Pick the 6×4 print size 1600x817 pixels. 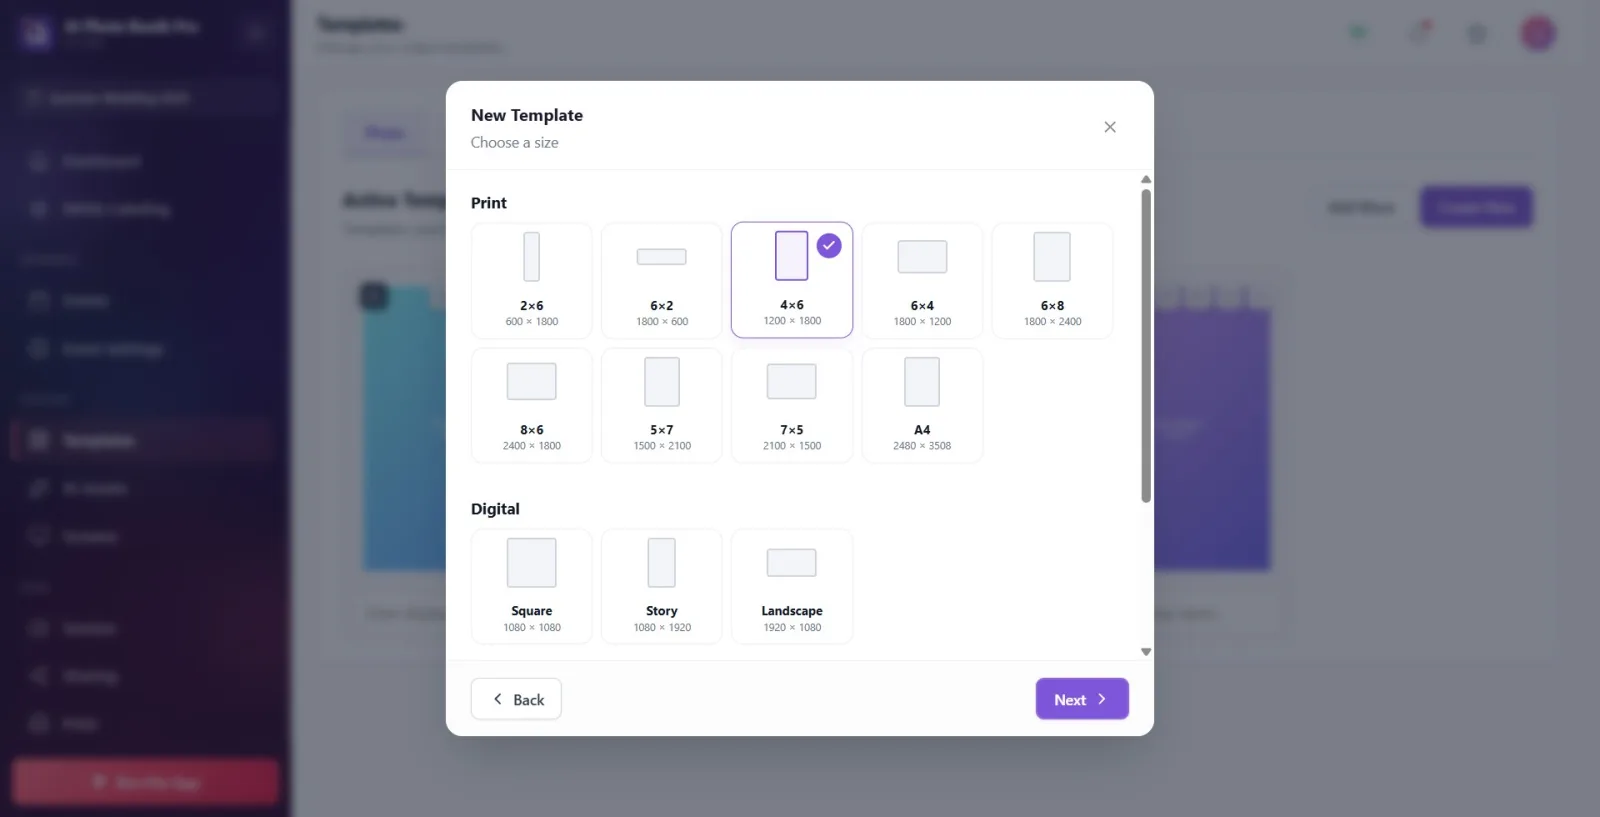pos(922,281)
